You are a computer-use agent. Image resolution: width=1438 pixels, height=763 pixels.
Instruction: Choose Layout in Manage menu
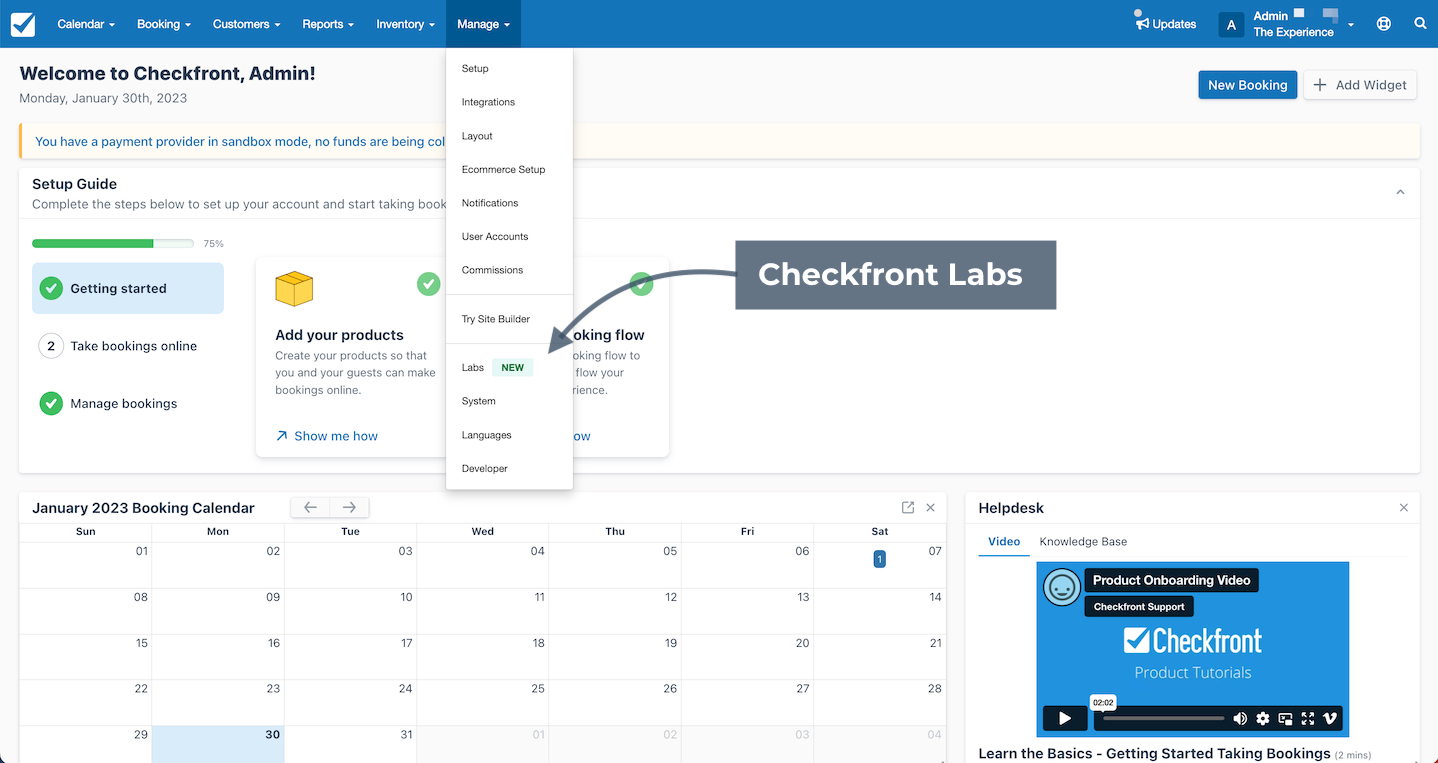tap(509, 136)
